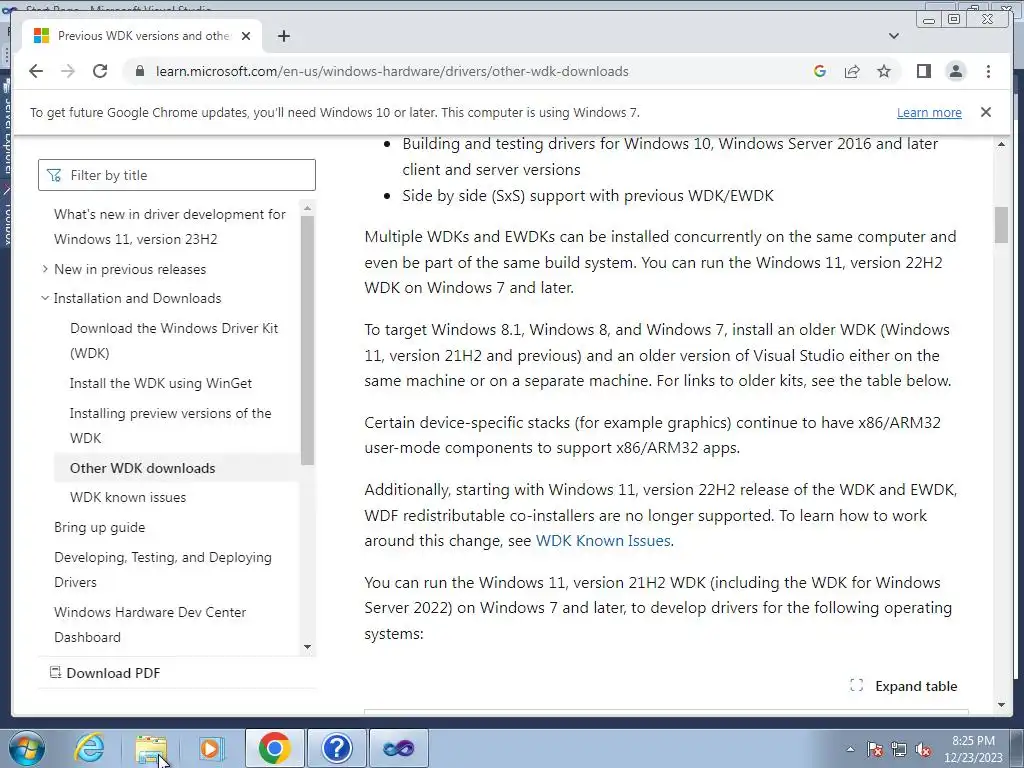Open the tab search dropdown arrow
Screen dimensions: 1024x768
tap(893, 36)
